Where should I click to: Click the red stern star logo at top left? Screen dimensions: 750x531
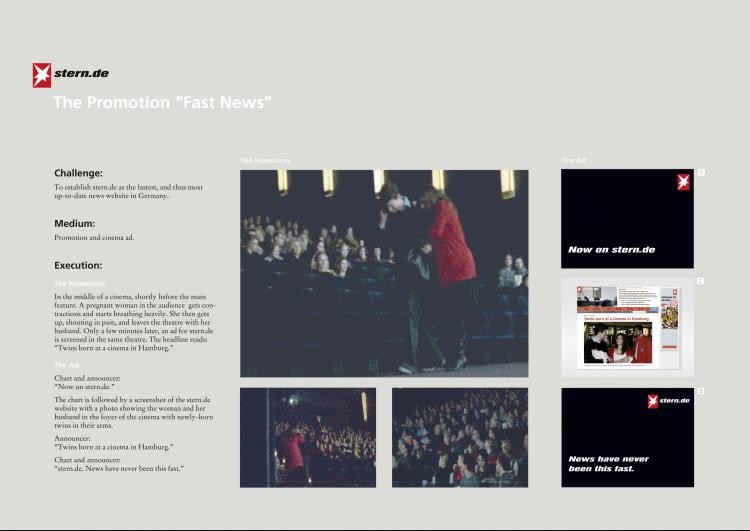pyautogui.click(x=42, y=75)
